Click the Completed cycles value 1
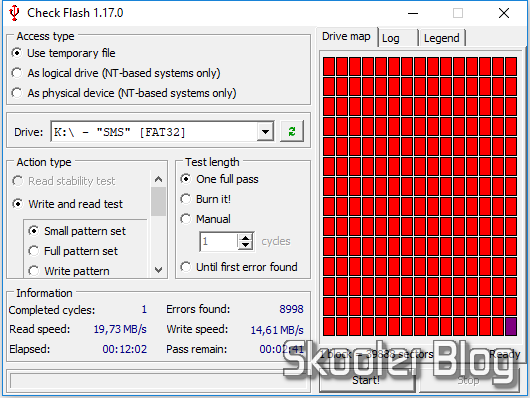The height and width of the screenshot is (398, 530). click(x=144, y=309)
